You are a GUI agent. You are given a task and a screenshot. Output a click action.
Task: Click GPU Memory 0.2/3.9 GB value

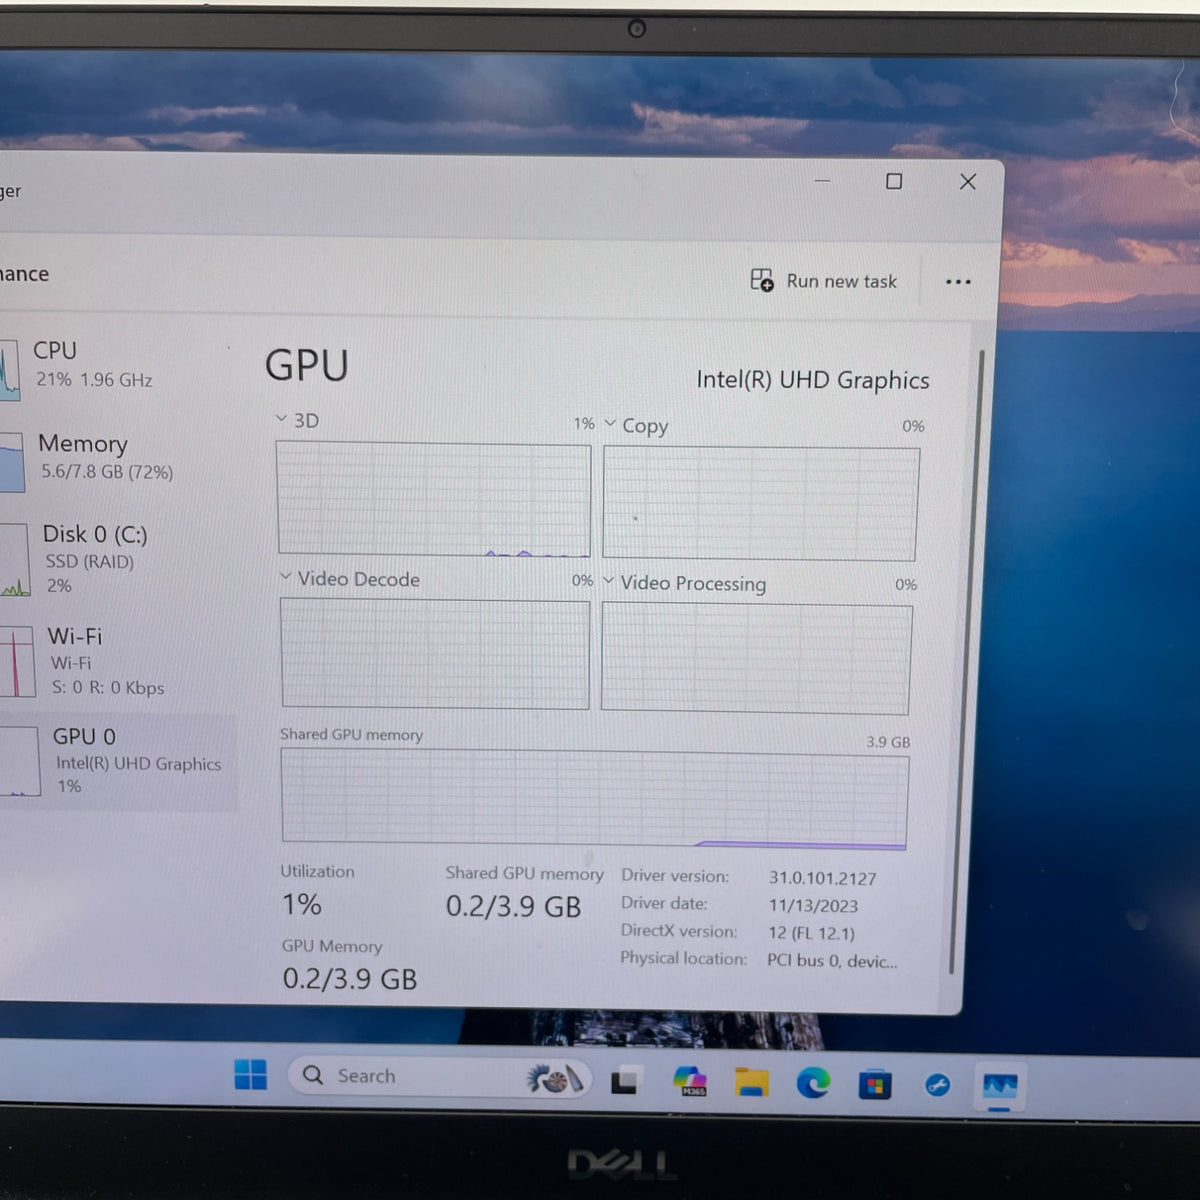(x=349, y=978)
